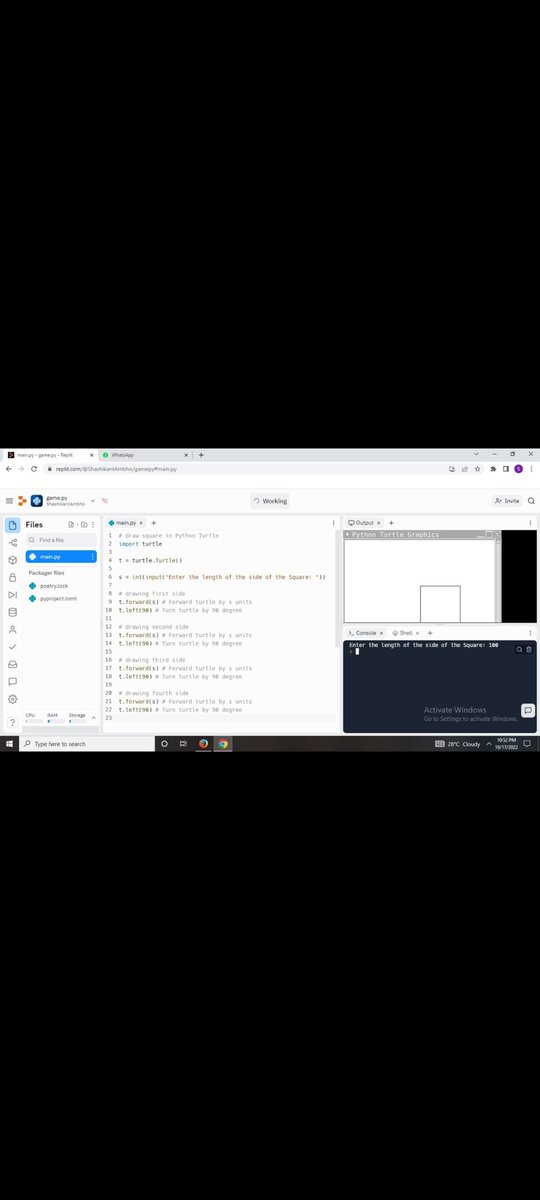Click the Replit logo in header

coord(21,501)
